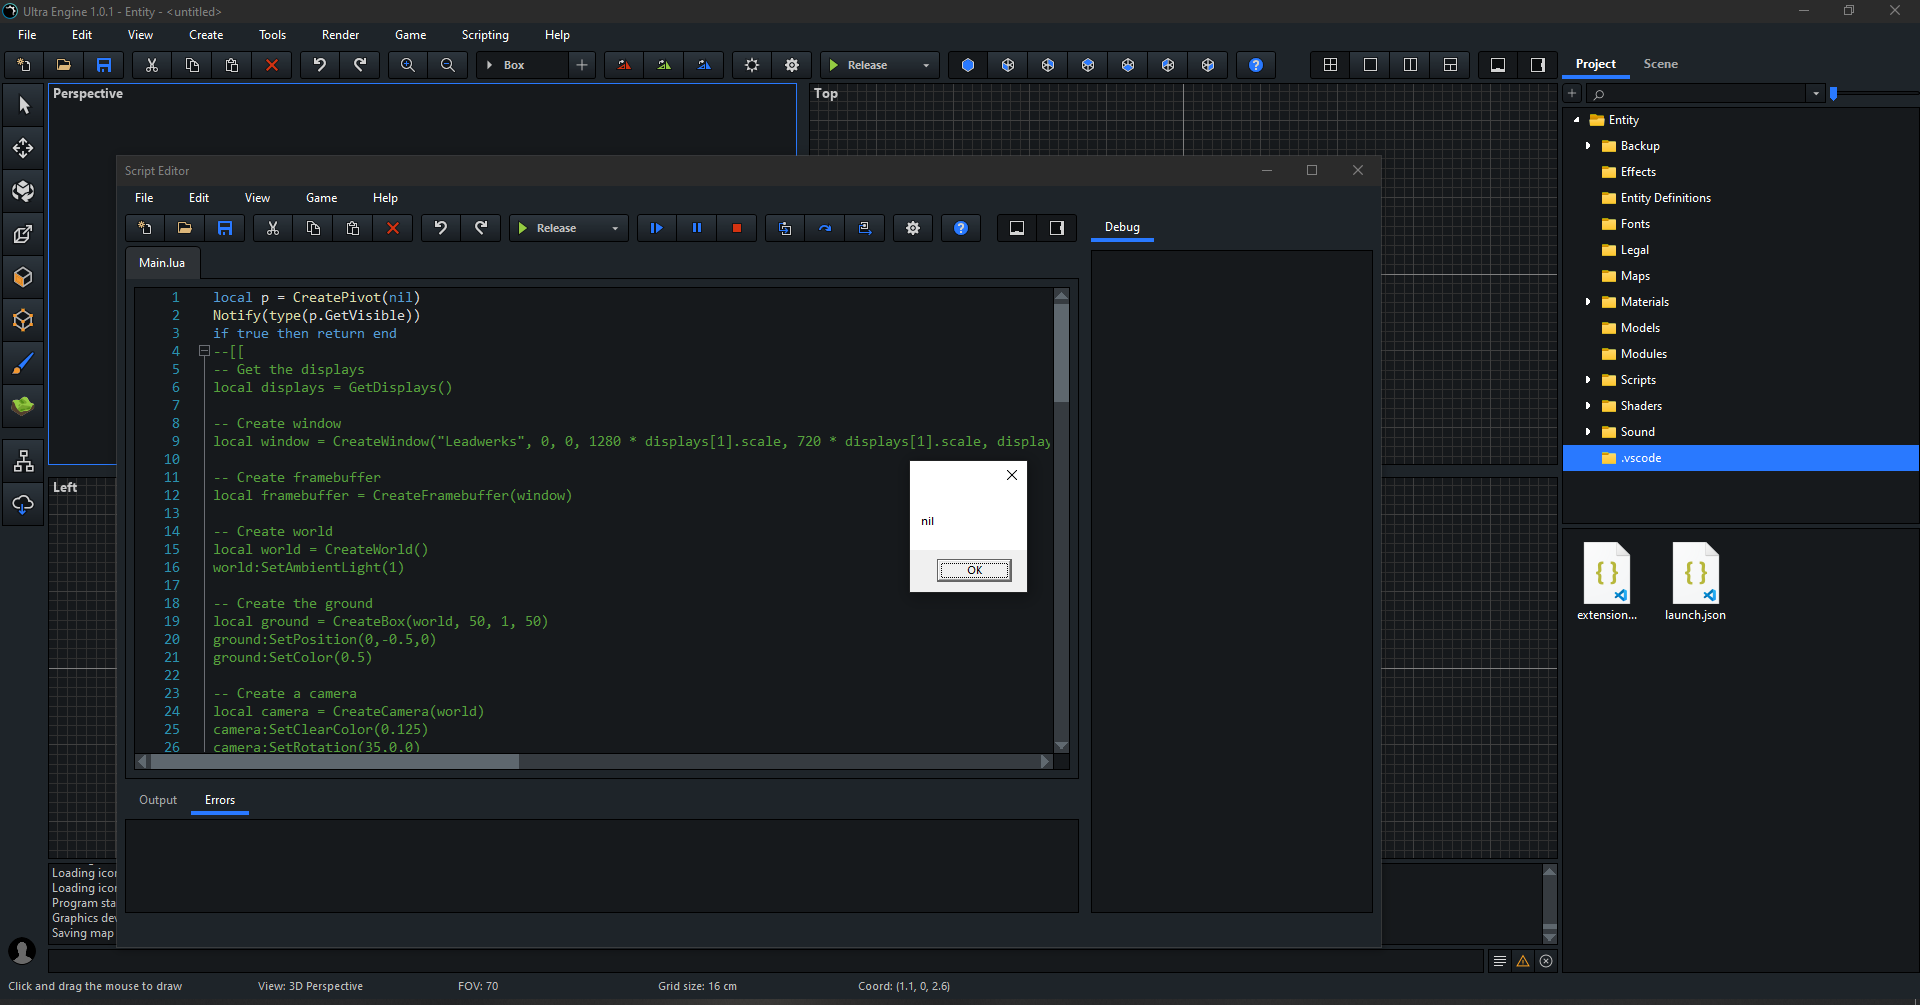Screen dimensions: 1920x1005
Task: Click the Pause button in Script Editor toolbar
Action: tap(697, 228)
